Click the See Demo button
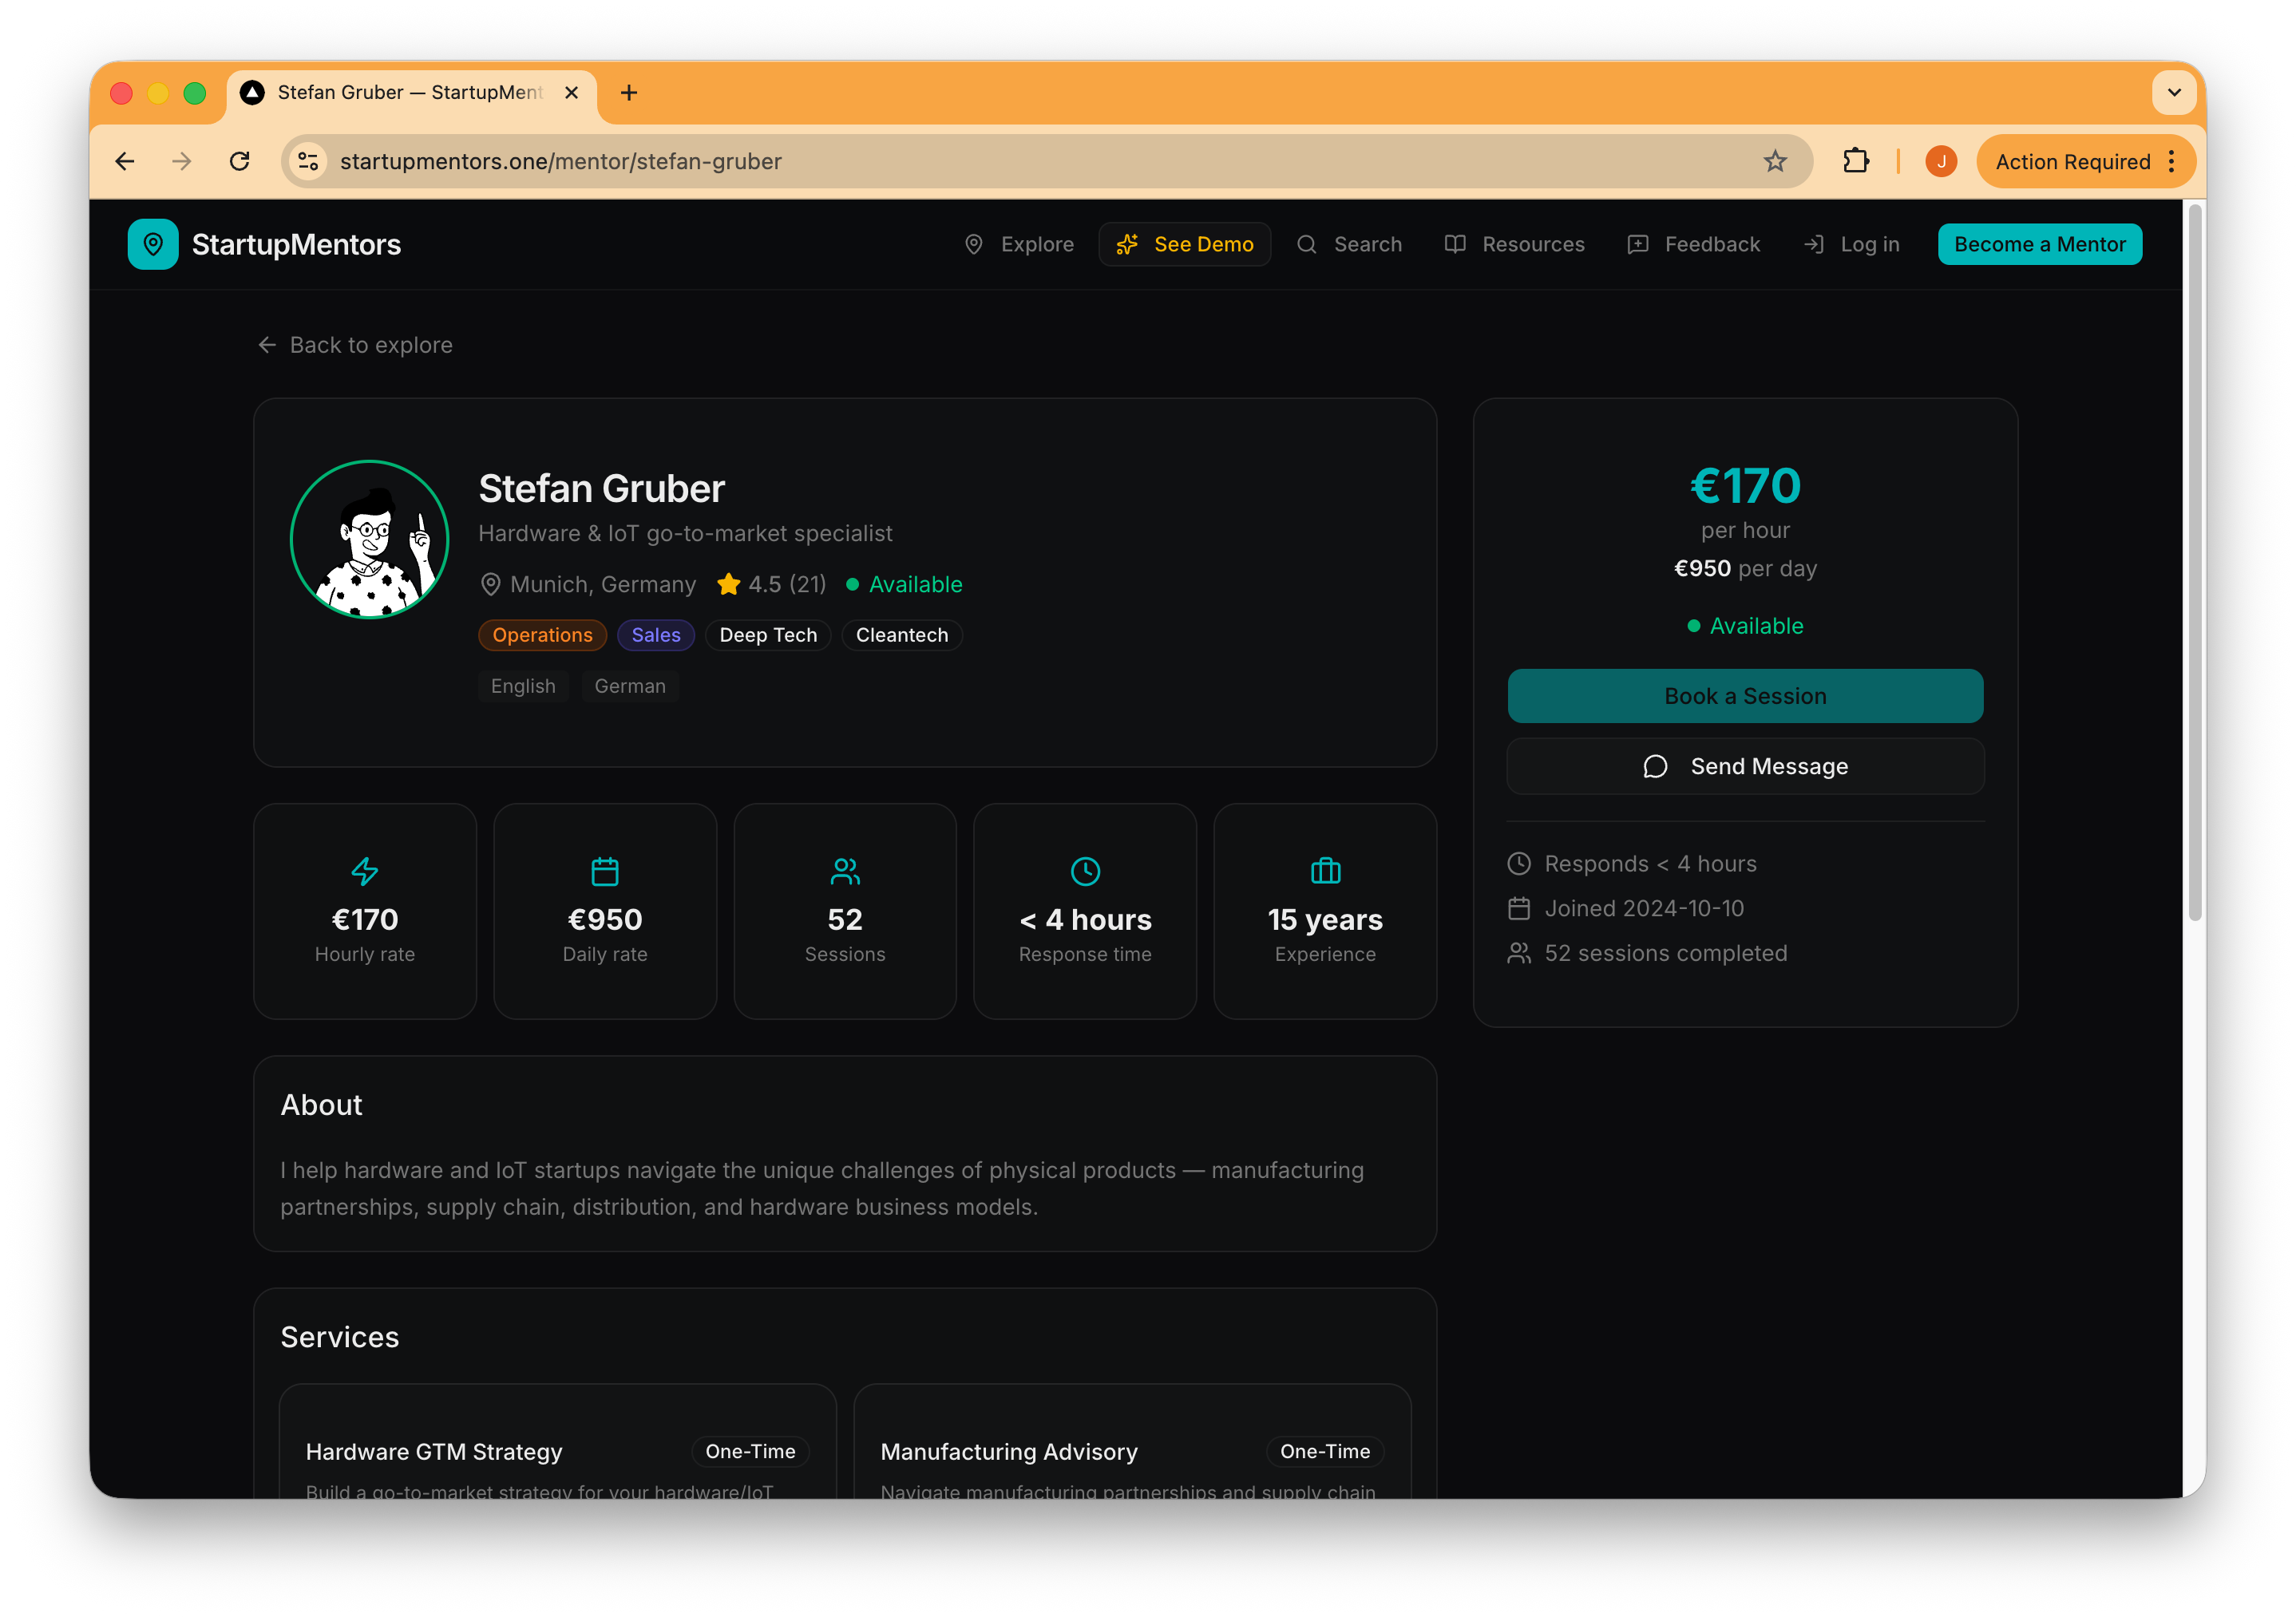 tap(1185, 244)
